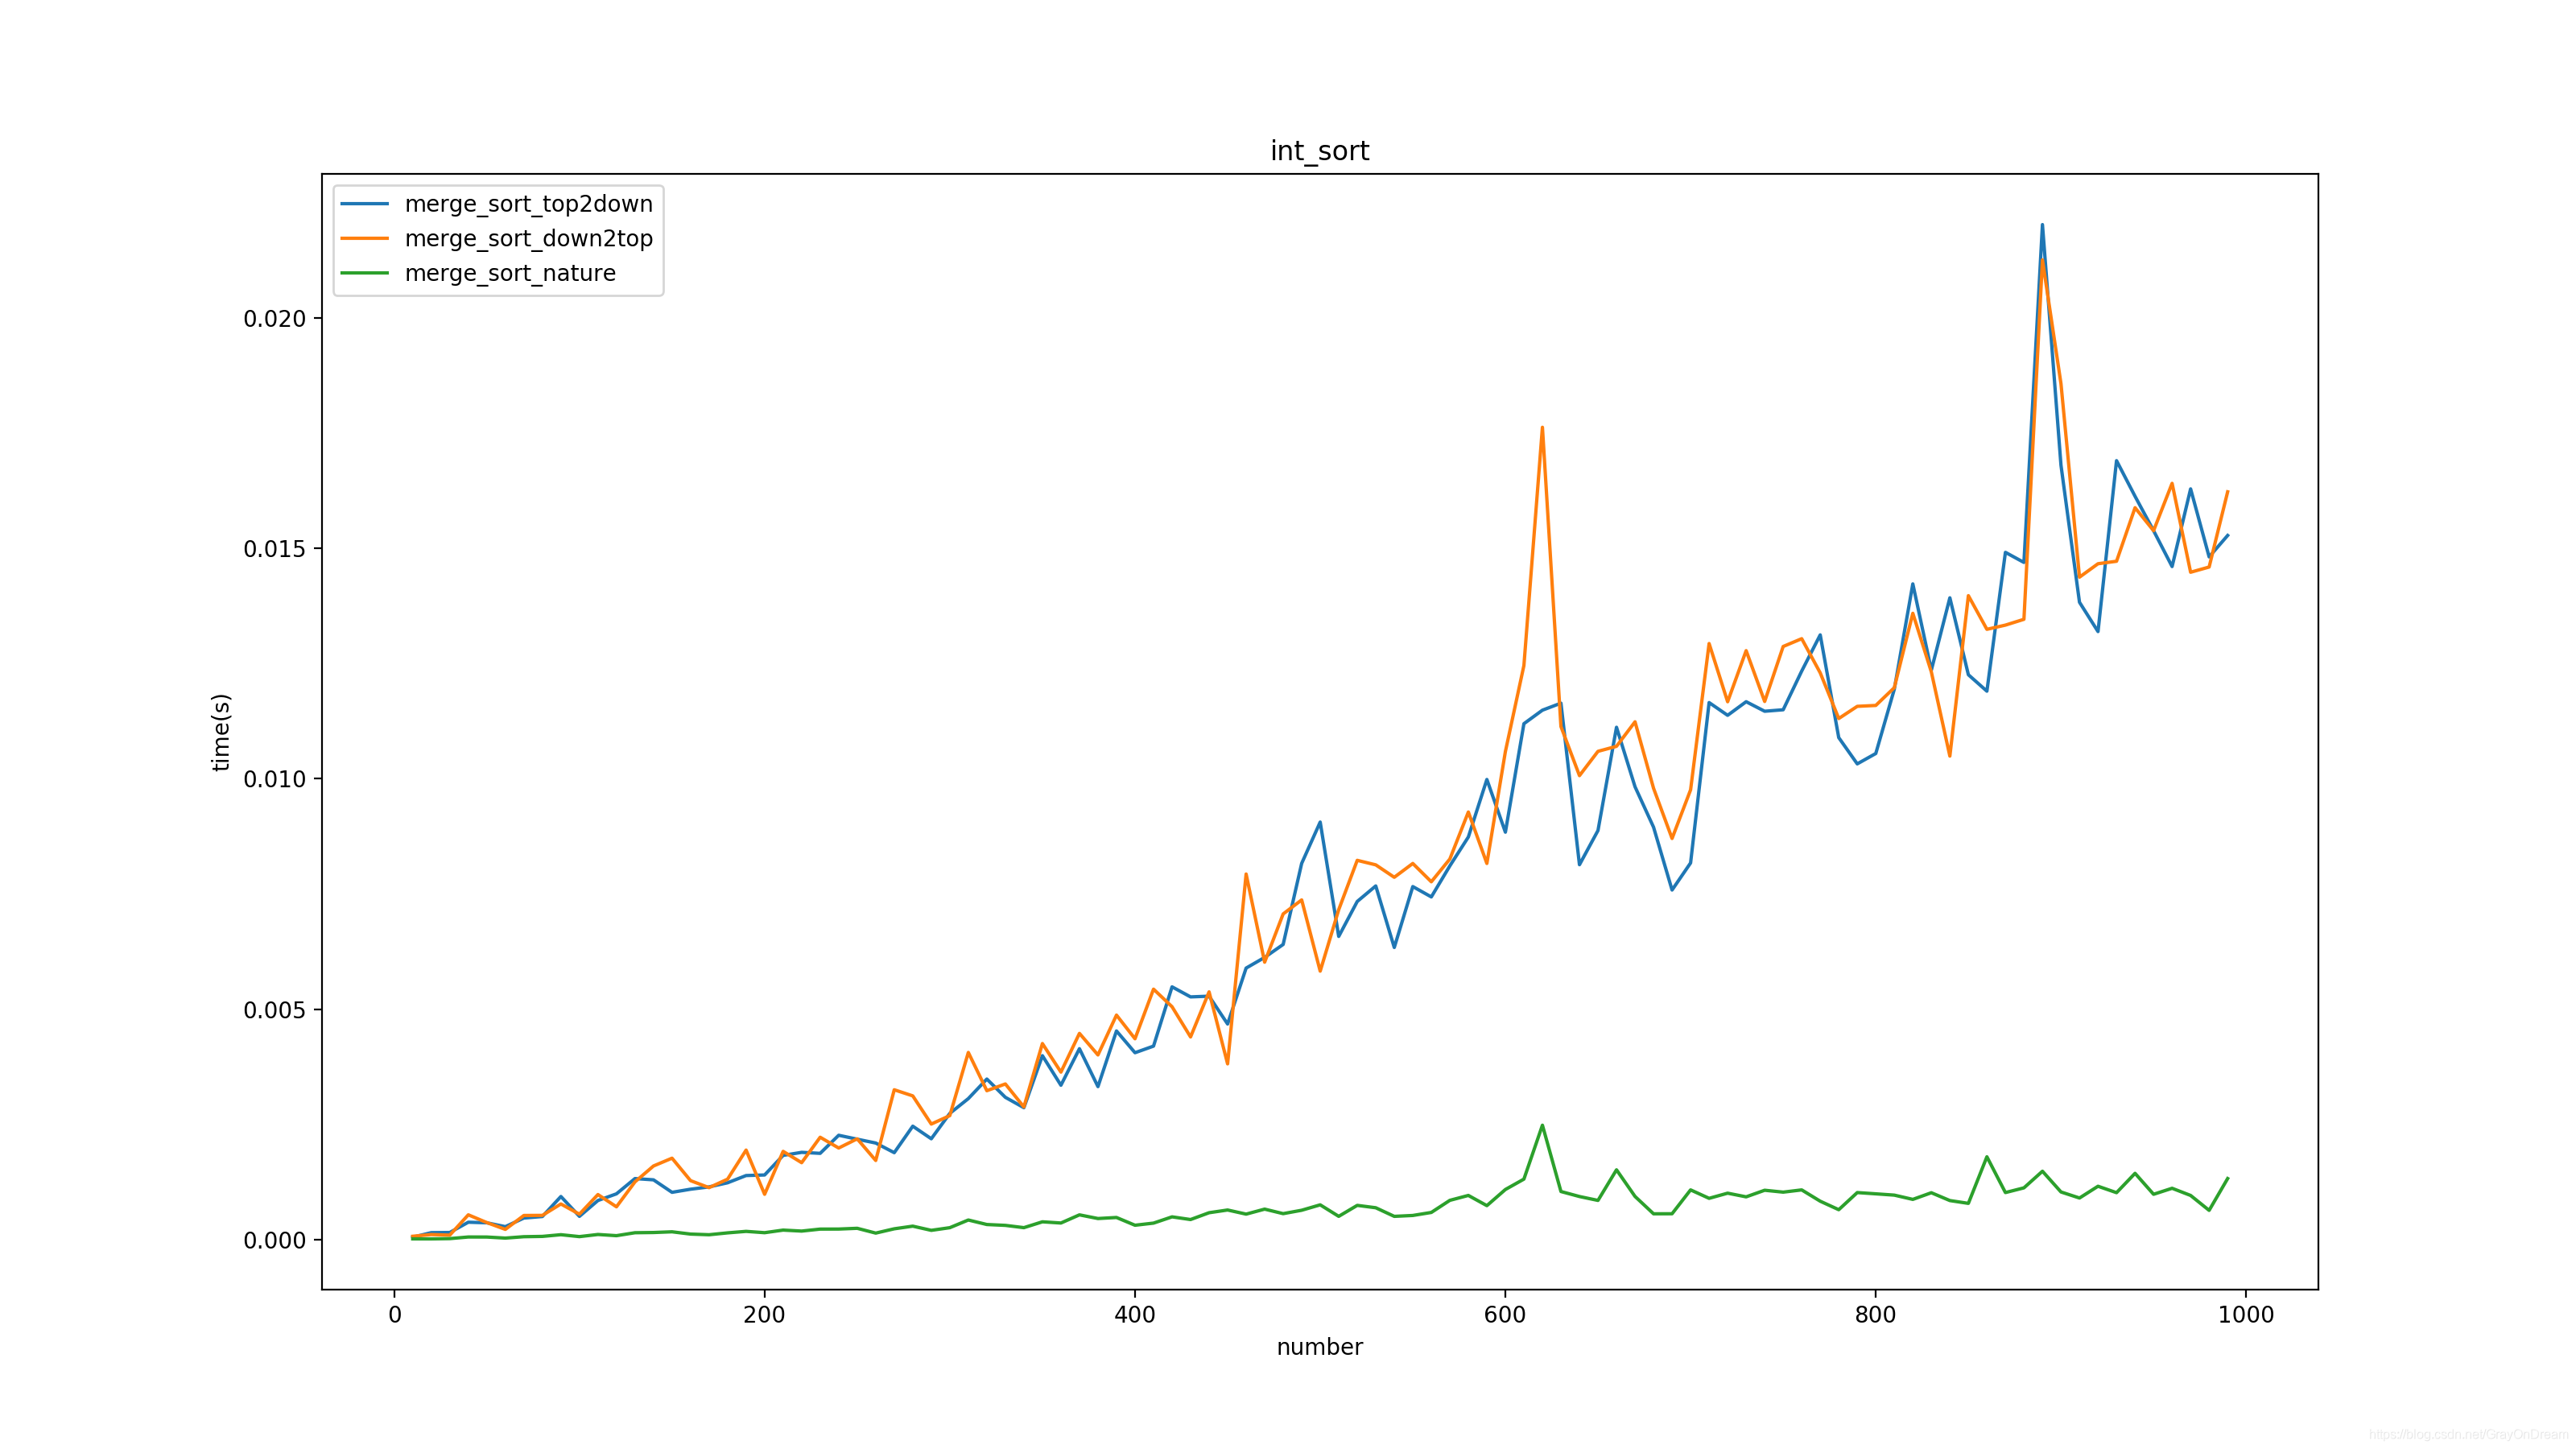Viewport: 2576px width, 1449px height.
Task: Click y-axis tick label 0.010
Action: (x=274, y=779)
